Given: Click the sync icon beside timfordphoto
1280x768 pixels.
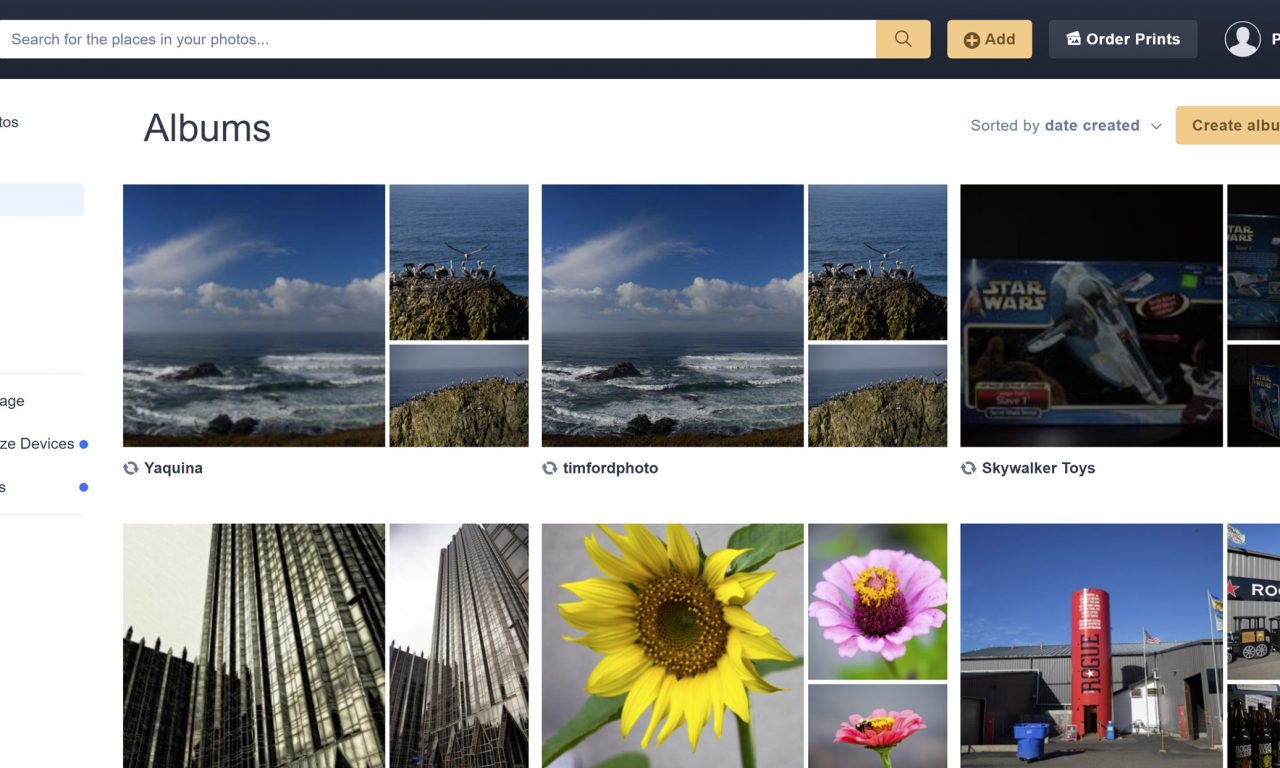Looking at the screenshot, I should [549, 468].
